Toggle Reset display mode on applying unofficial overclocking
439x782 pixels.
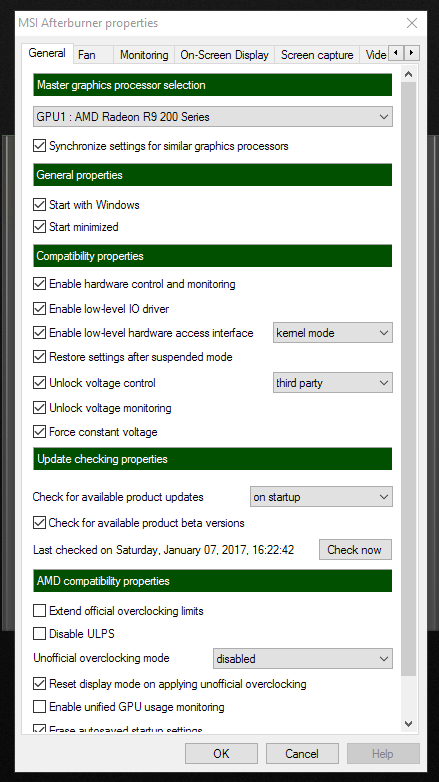[x=39, y=684]
